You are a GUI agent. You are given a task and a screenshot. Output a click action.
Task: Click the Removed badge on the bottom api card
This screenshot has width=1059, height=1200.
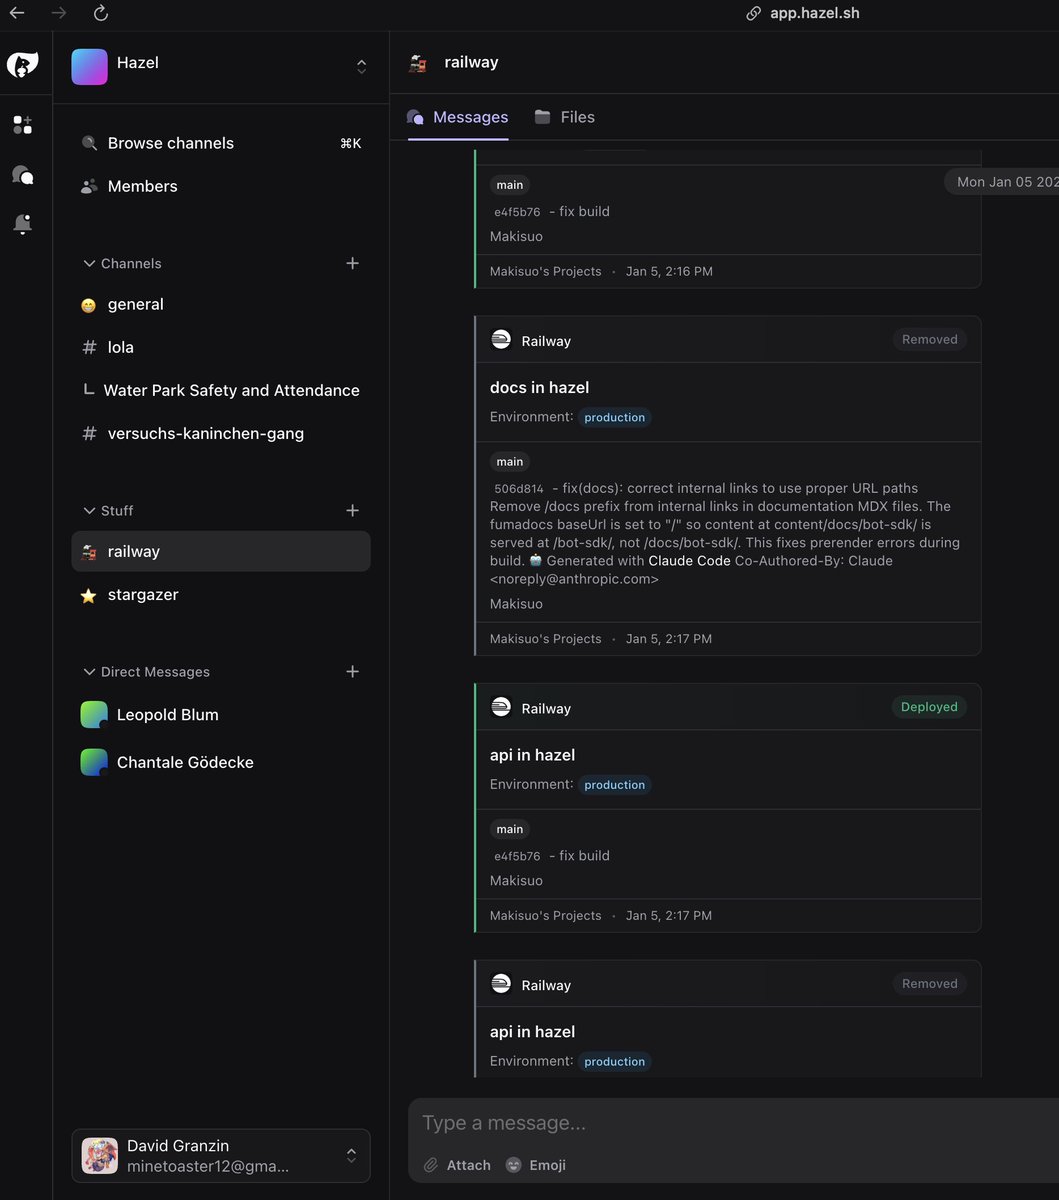pyautogui.click(x=929, y=984)
